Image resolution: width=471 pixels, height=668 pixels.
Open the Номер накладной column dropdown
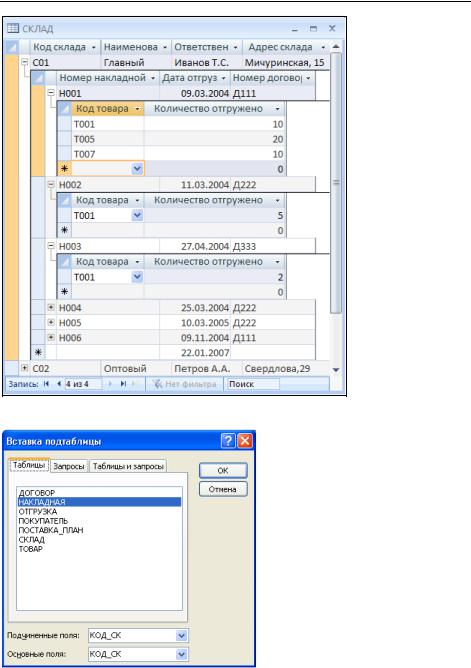[x=153, y=78]
